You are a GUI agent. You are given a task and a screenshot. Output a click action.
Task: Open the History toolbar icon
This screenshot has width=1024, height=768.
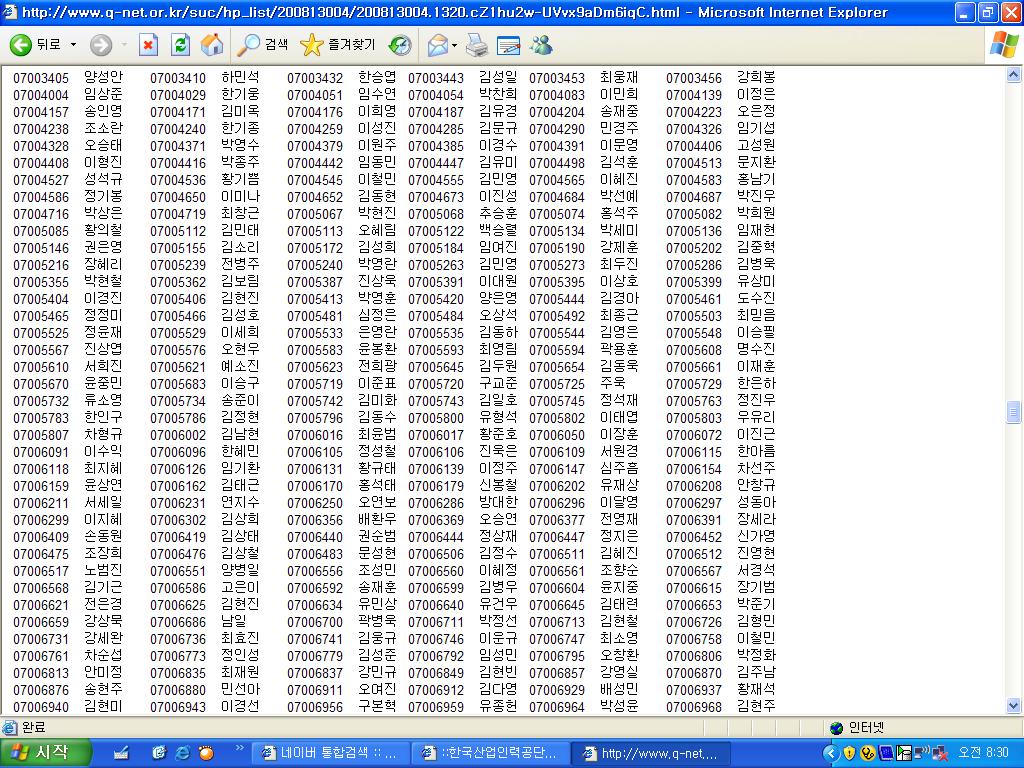point(400,45)
